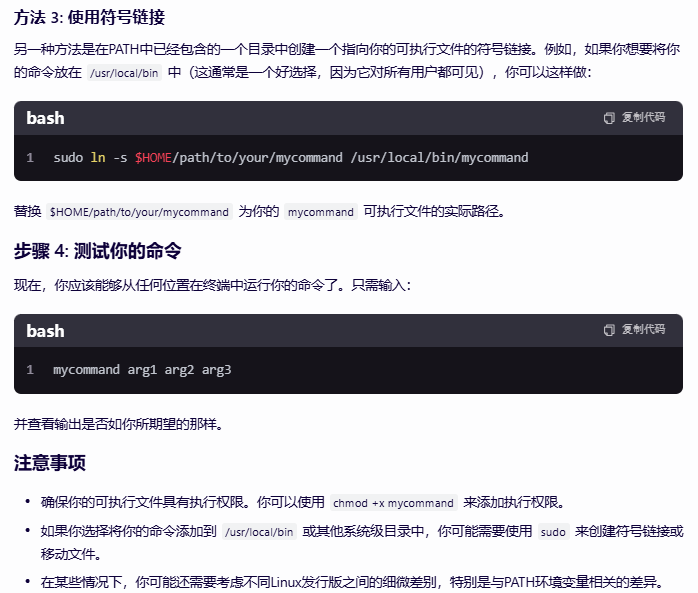Click inline code '$HOME/path/to/your/mycommand'
Viewport: 698px width, 593px height.
pyautogui.click(x=139, y=212)
